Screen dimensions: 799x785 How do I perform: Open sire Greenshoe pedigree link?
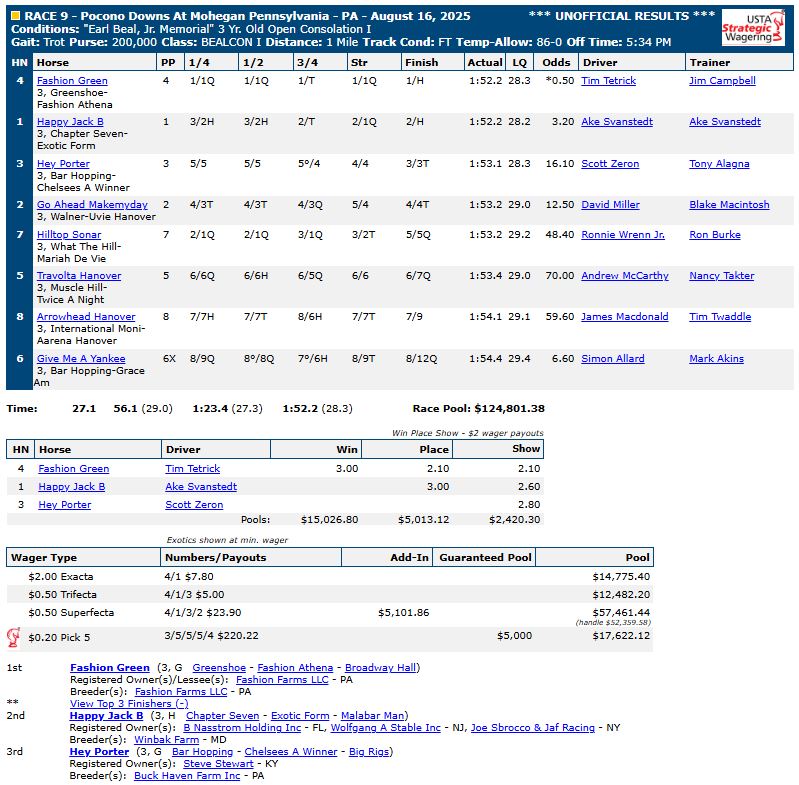pyautogui.click(x=219, y=668)
